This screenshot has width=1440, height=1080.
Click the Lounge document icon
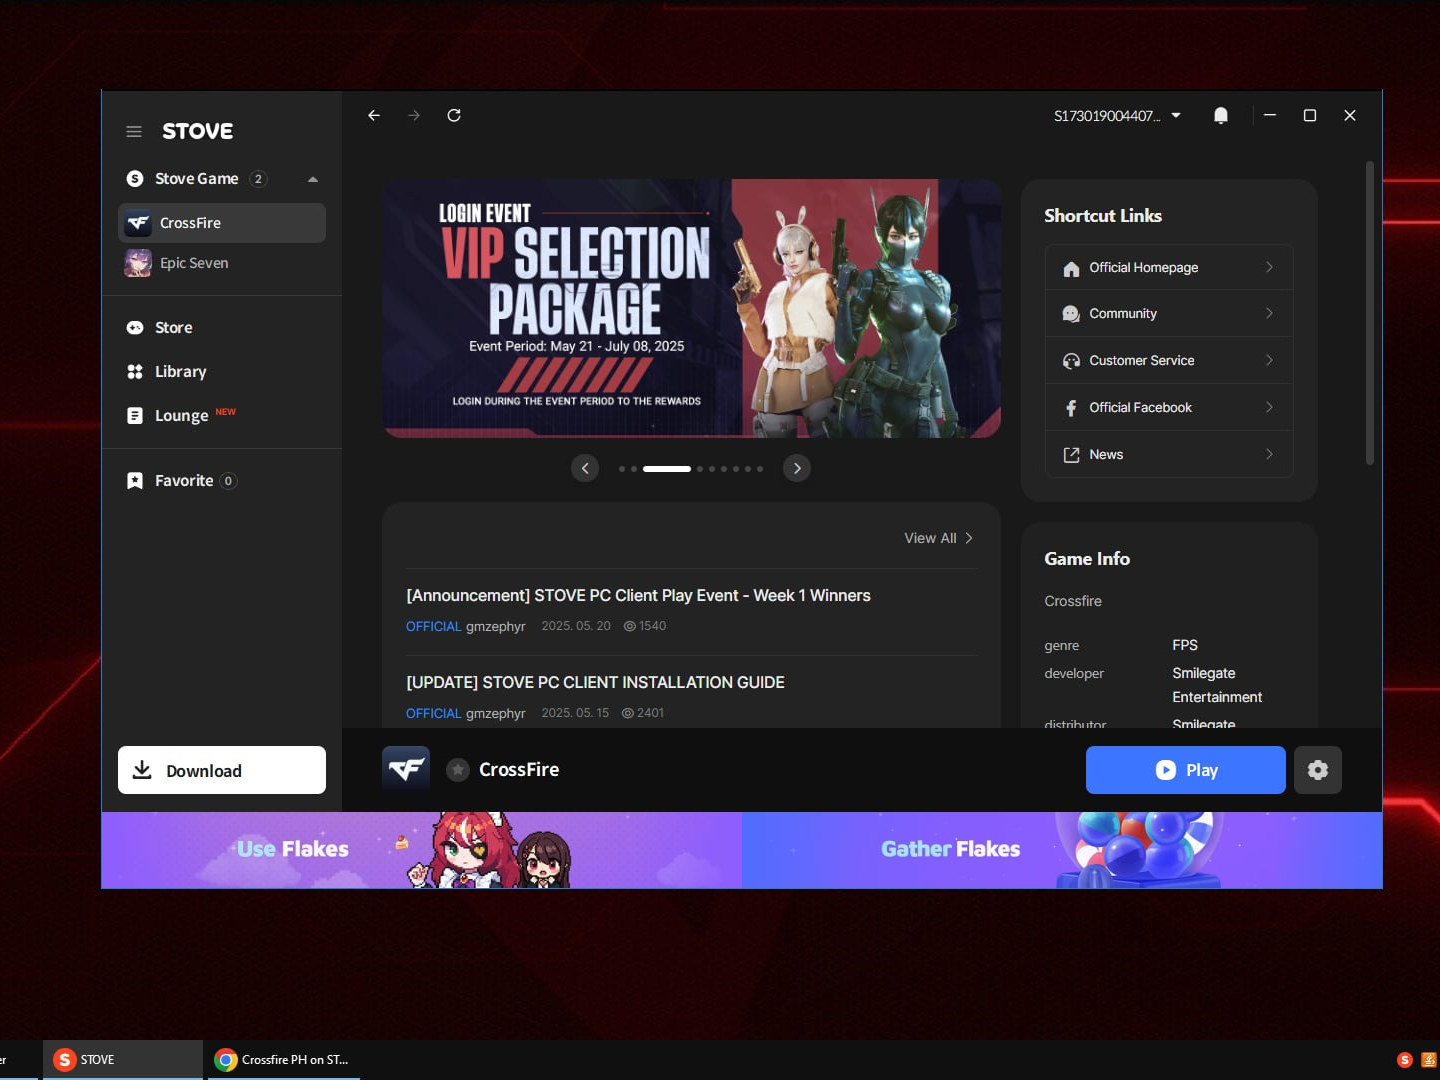[135, 415]
